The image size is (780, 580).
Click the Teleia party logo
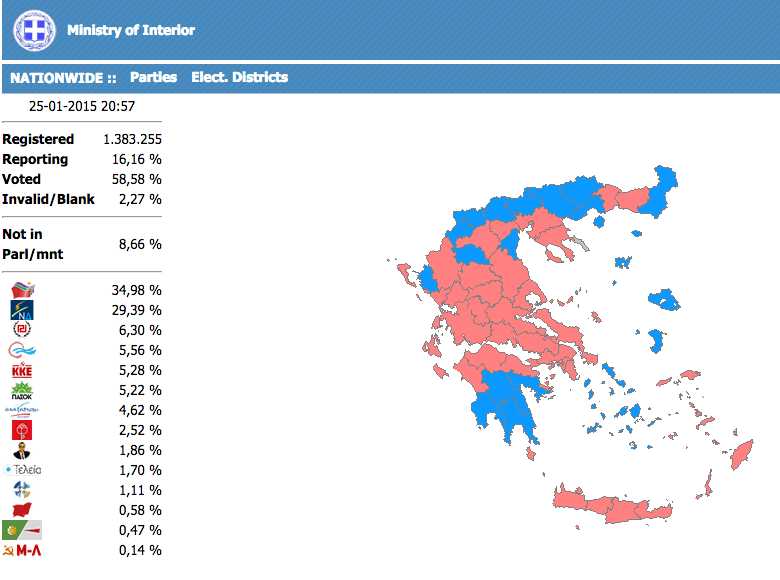point(22,470)
